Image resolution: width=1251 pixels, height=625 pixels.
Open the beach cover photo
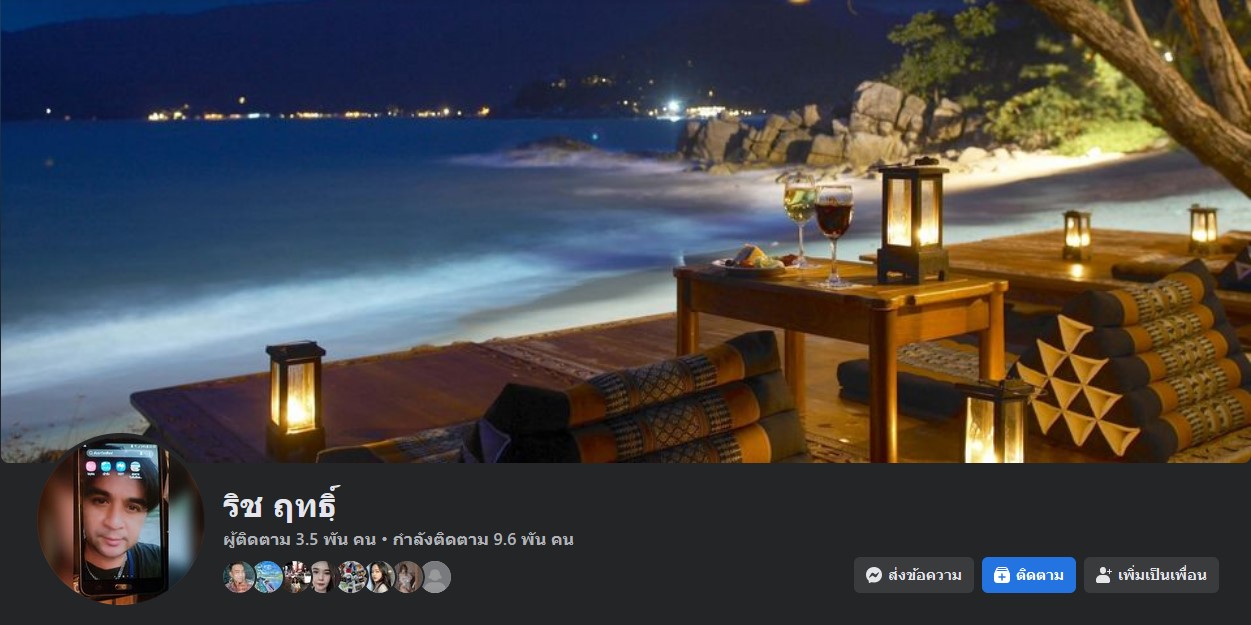(625, 231)
